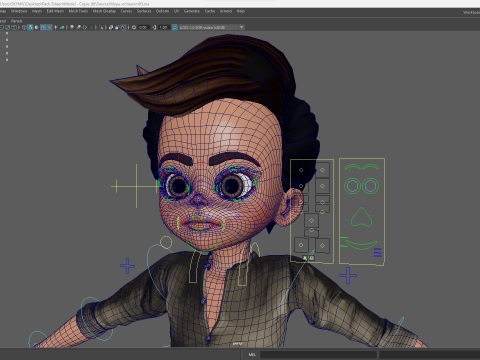Viewport: 480px width, 360px height.
Task: Open the Arnold menu
Action: [226, 11]
